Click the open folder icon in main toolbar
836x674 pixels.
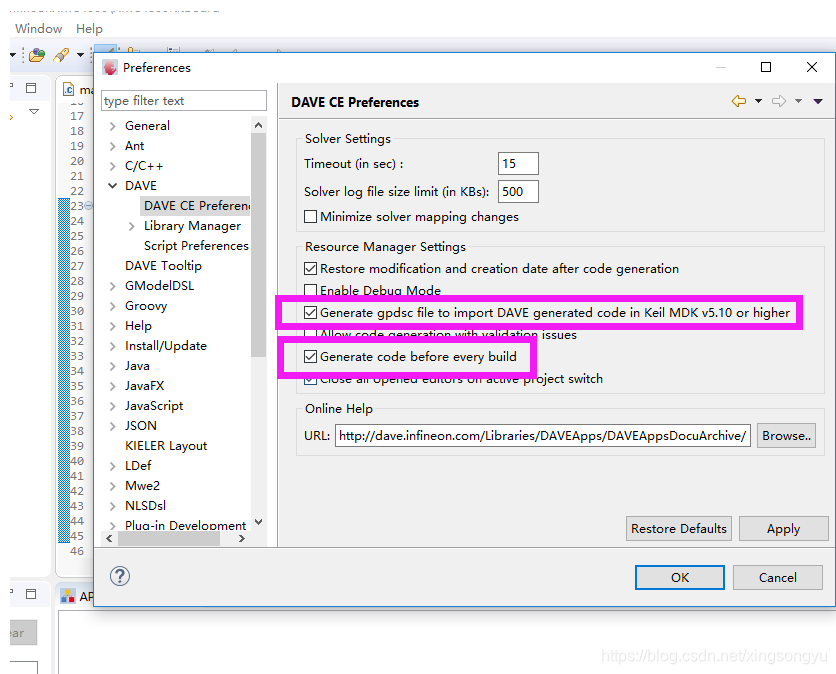(x=37, y=54)
